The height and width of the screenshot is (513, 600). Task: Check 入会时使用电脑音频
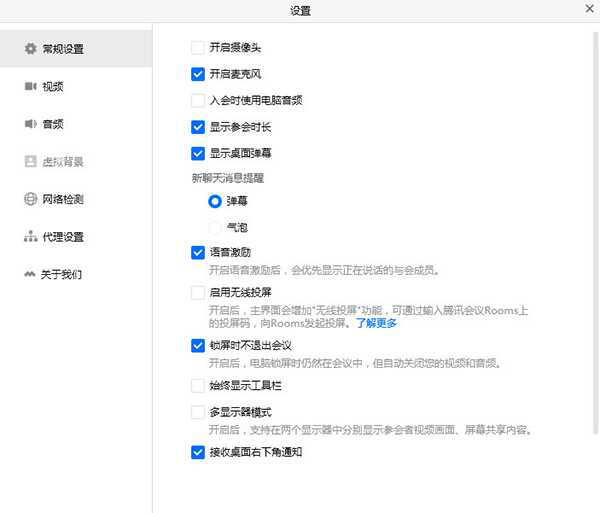198,100
